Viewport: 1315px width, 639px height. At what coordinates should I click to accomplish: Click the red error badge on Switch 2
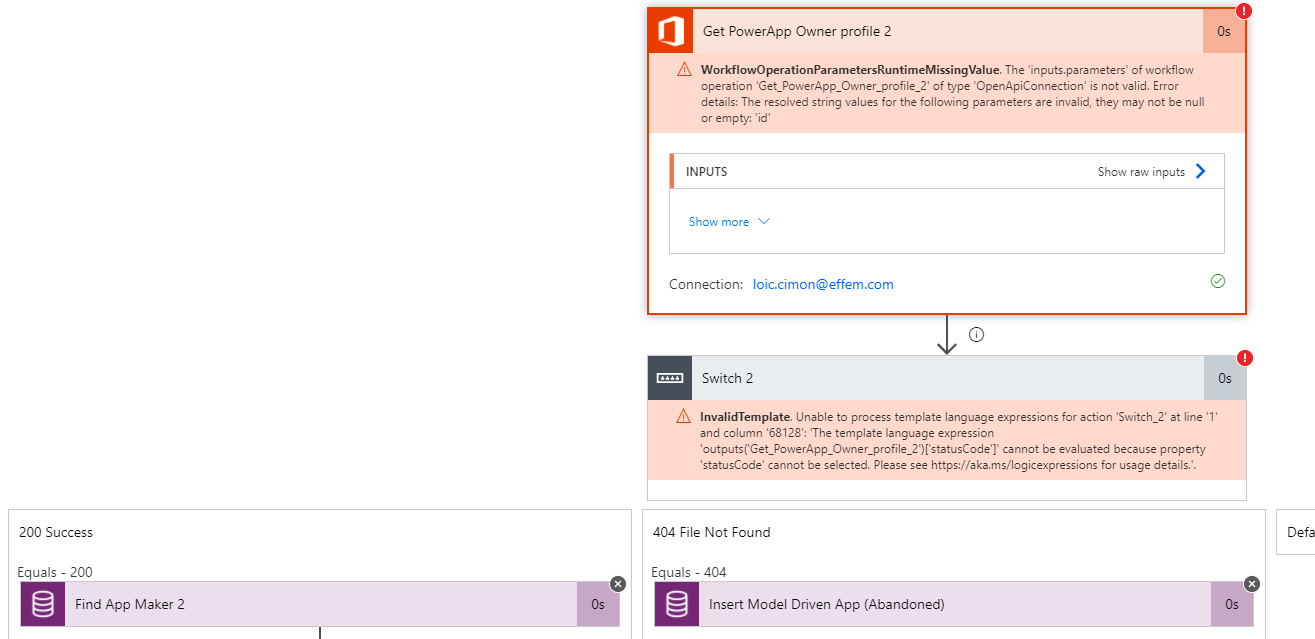(1245, 358)
